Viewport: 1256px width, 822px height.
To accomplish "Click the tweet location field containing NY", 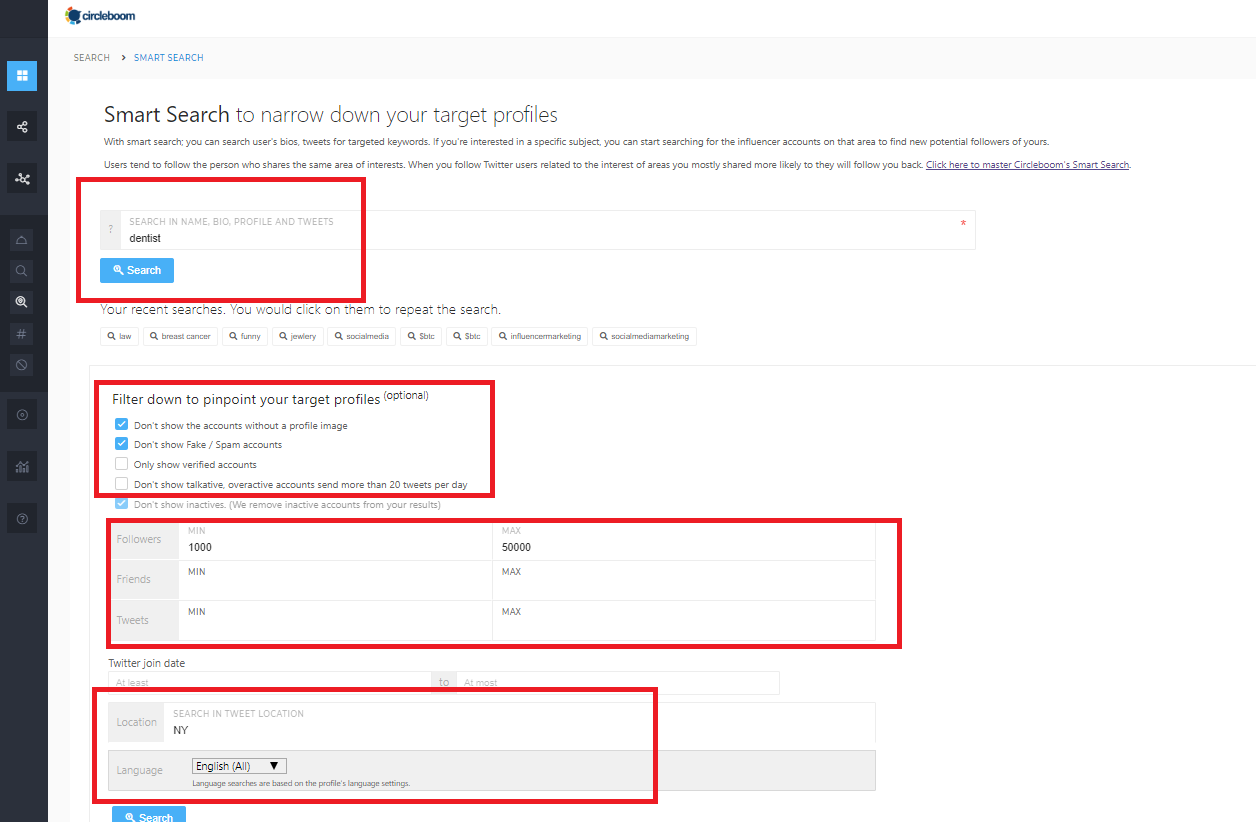I will [519, 722].
